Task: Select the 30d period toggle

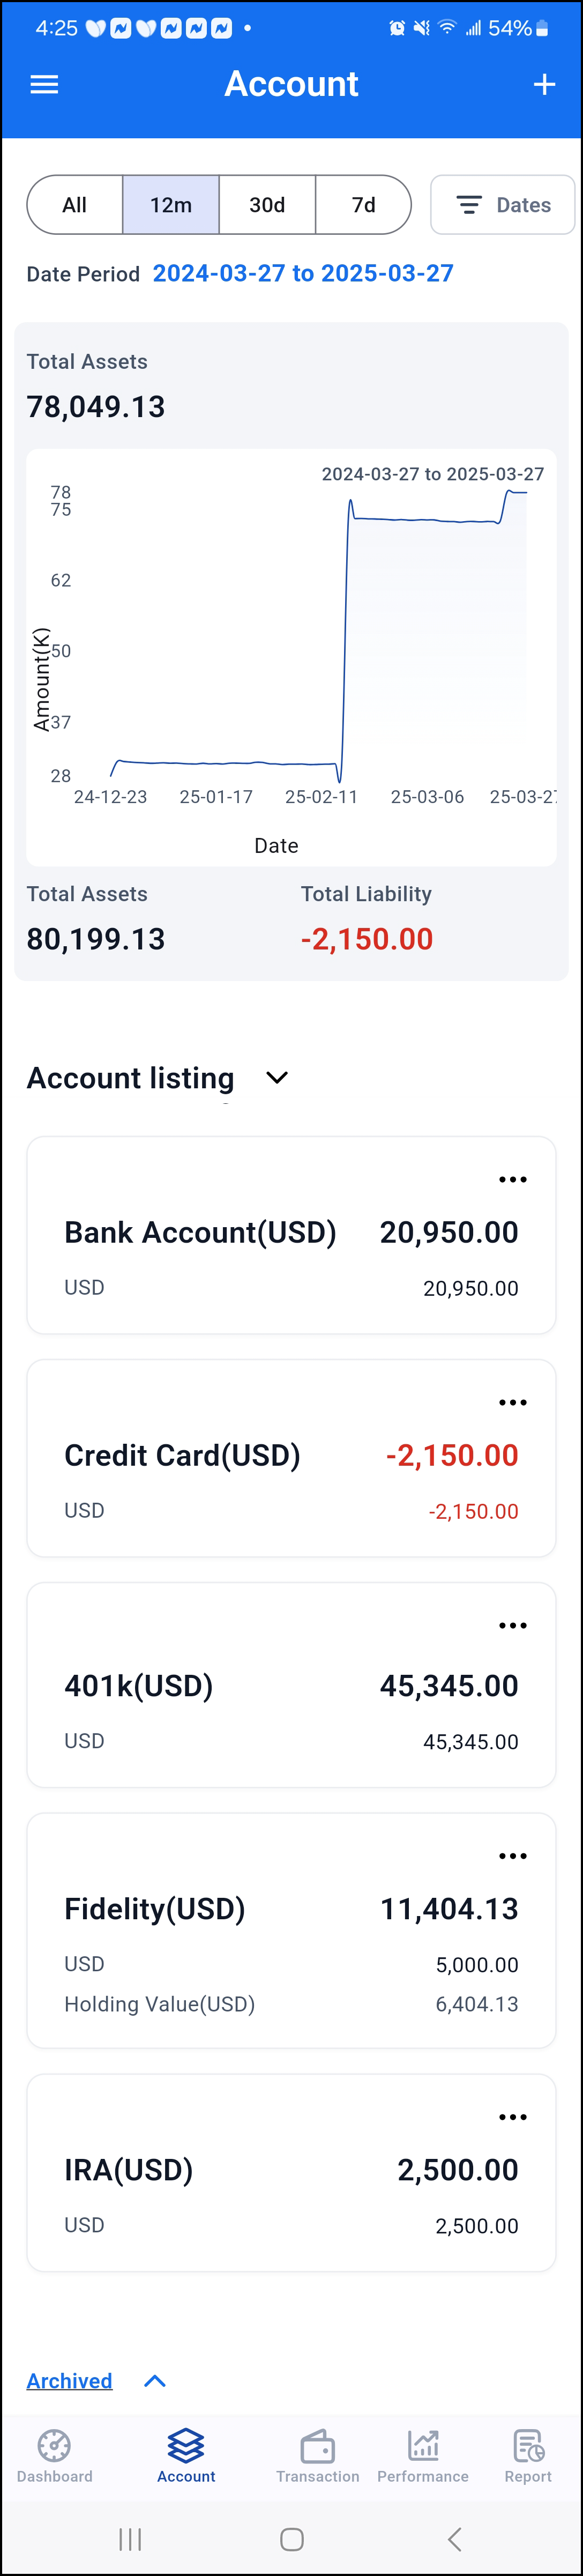Action: point(267,205)
